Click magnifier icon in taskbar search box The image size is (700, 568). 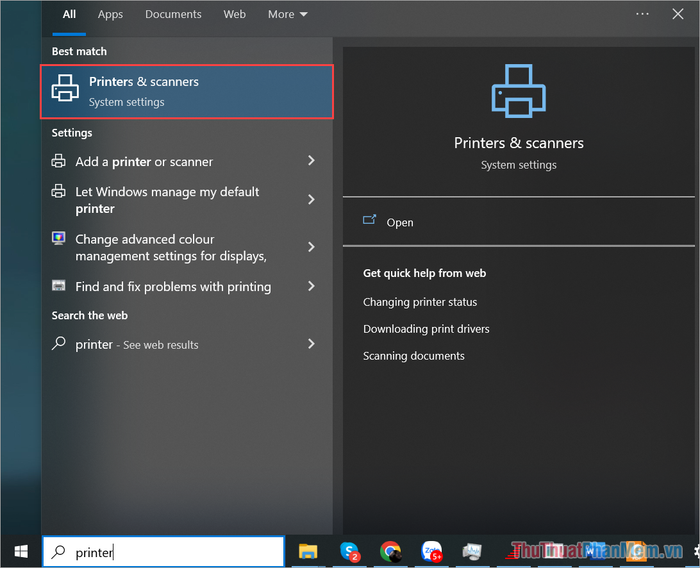[x=58, y=552]
